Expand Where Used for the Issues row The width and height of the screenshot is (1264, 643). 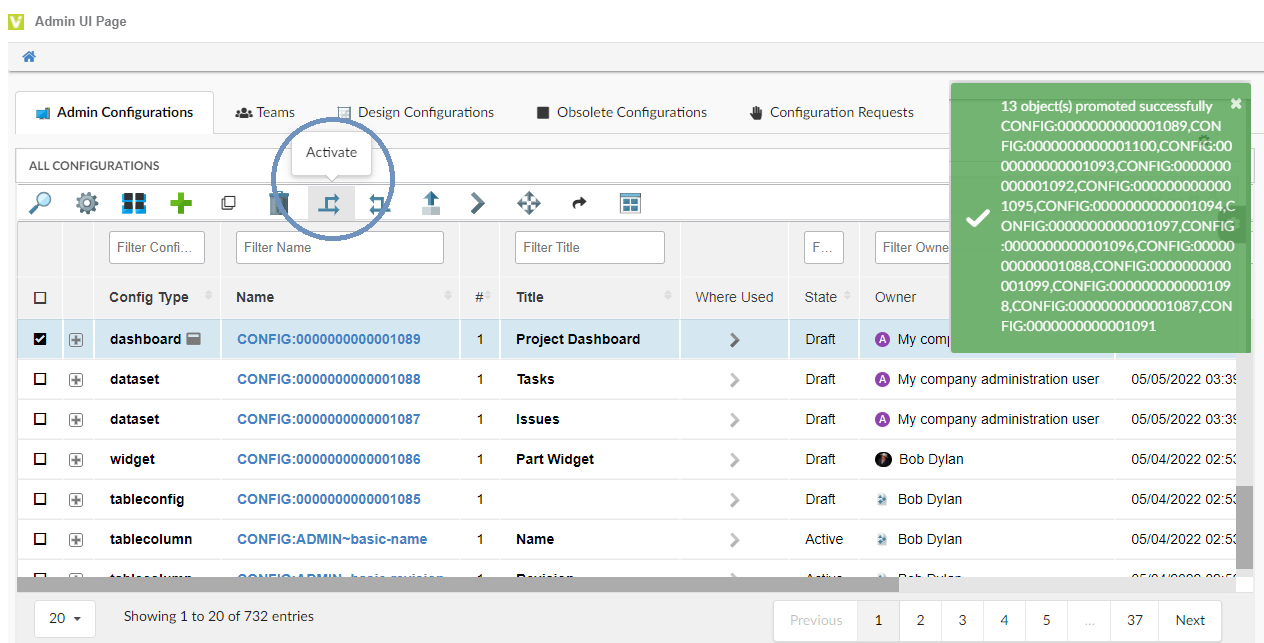(x=735, y=419)
